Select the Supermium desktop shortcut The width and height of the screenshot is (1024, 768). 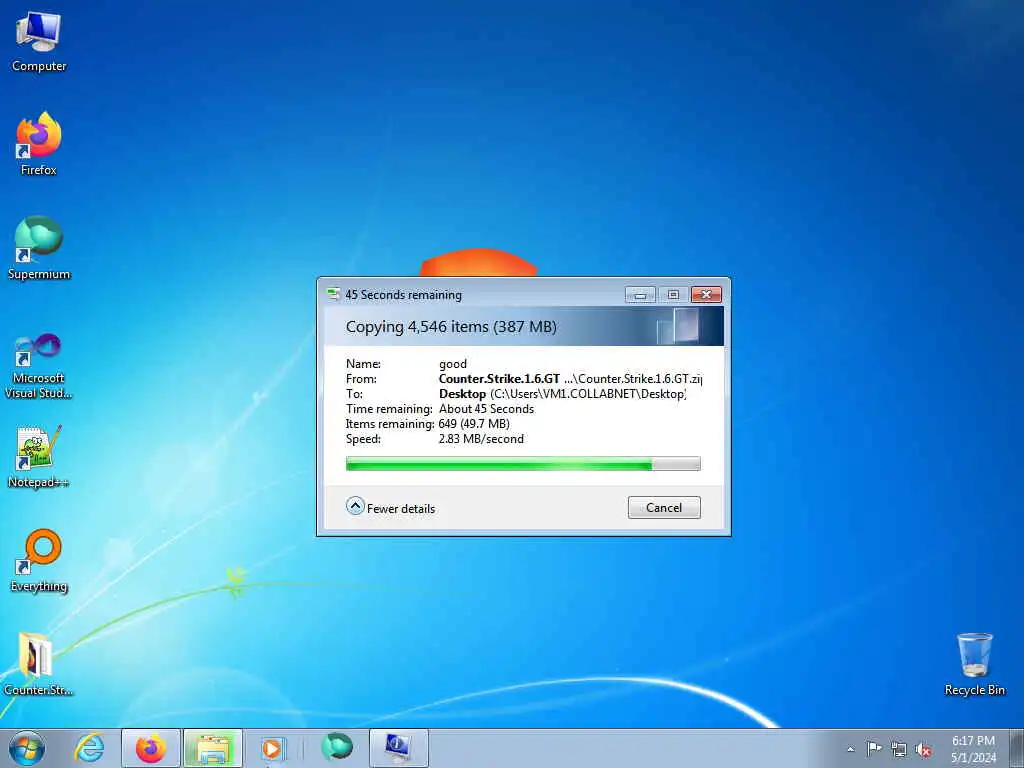pyautogui.click(x=39, y=248)
